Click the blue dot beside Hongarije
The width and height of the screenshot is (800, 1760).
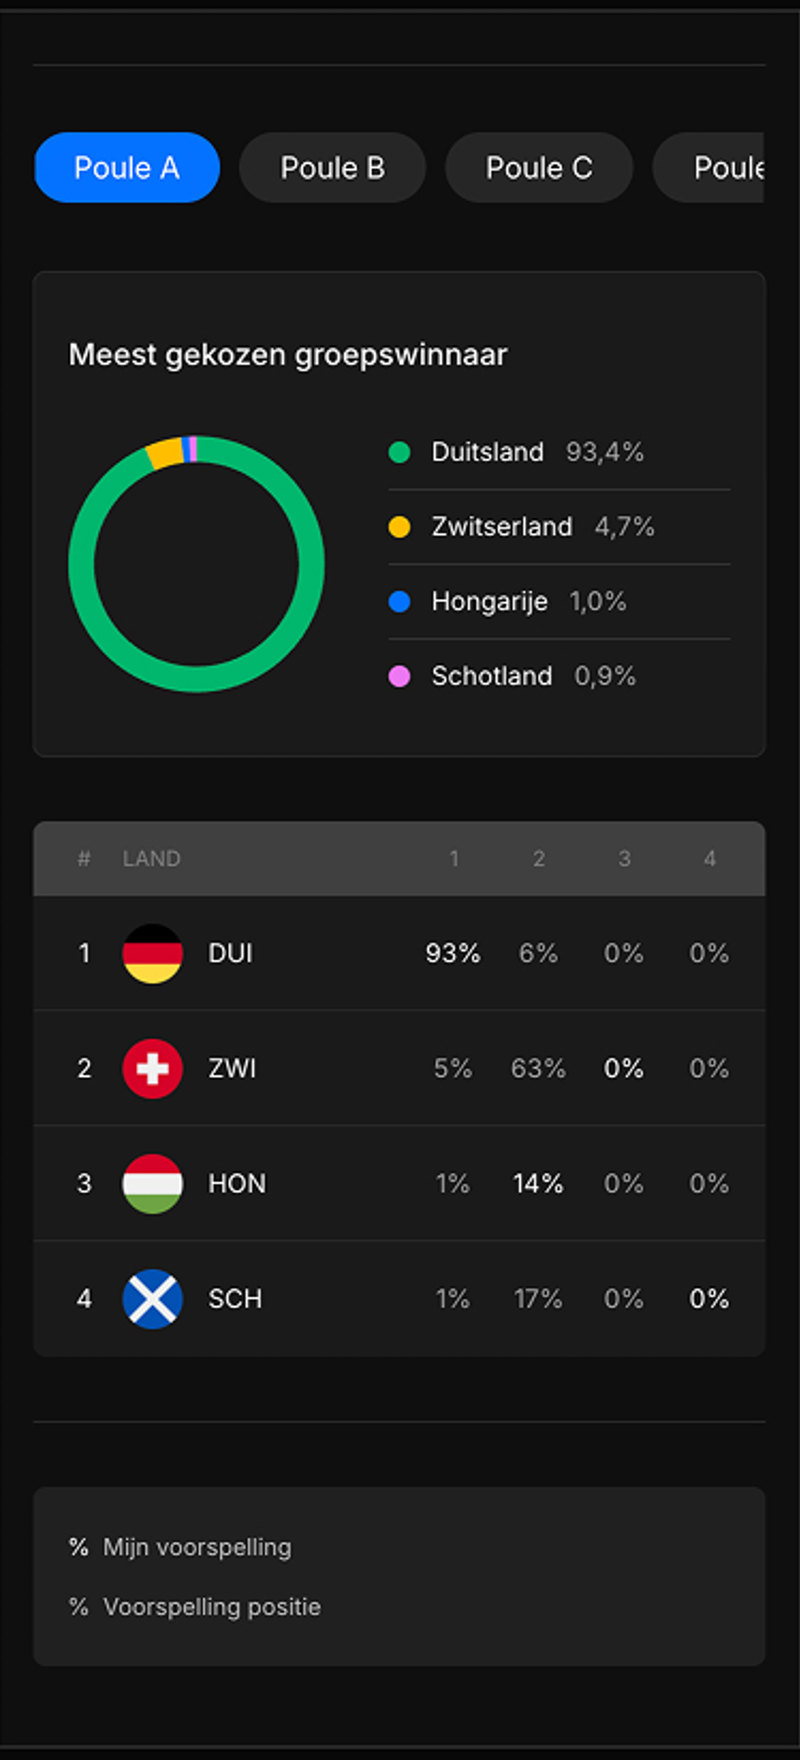point(399,601)
